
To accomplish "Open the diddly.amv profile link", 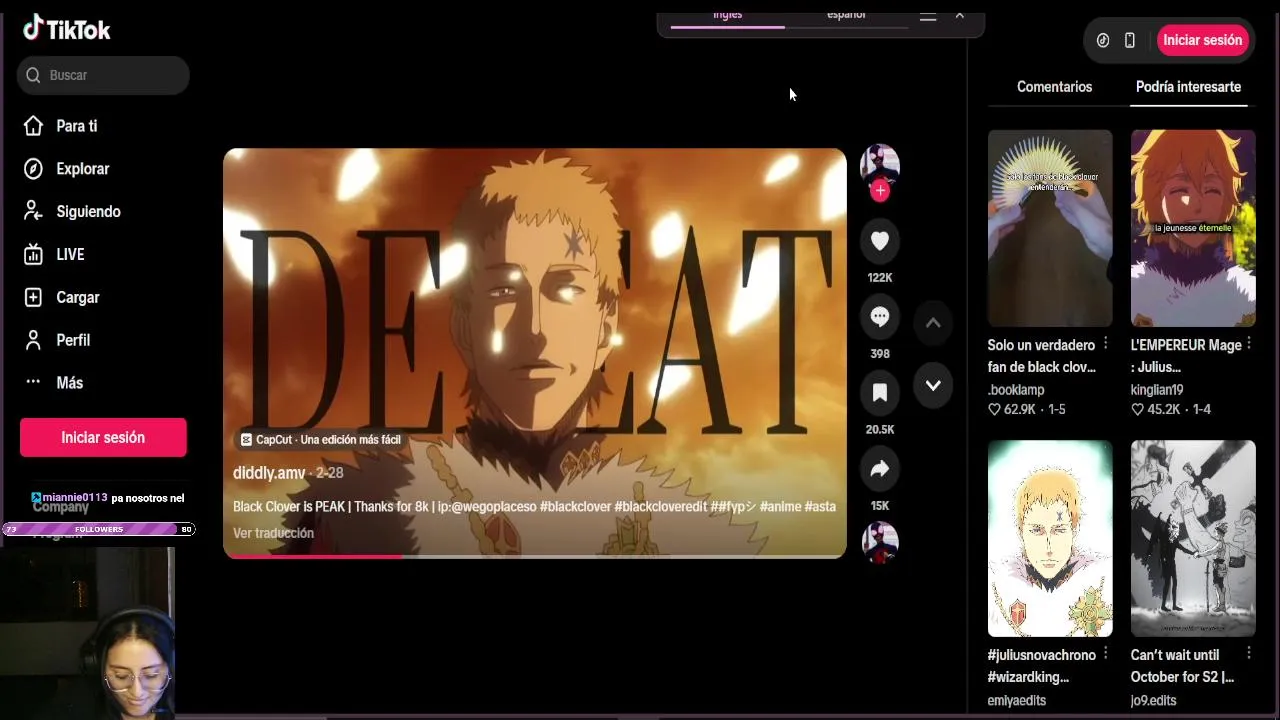I will (269, 473).
